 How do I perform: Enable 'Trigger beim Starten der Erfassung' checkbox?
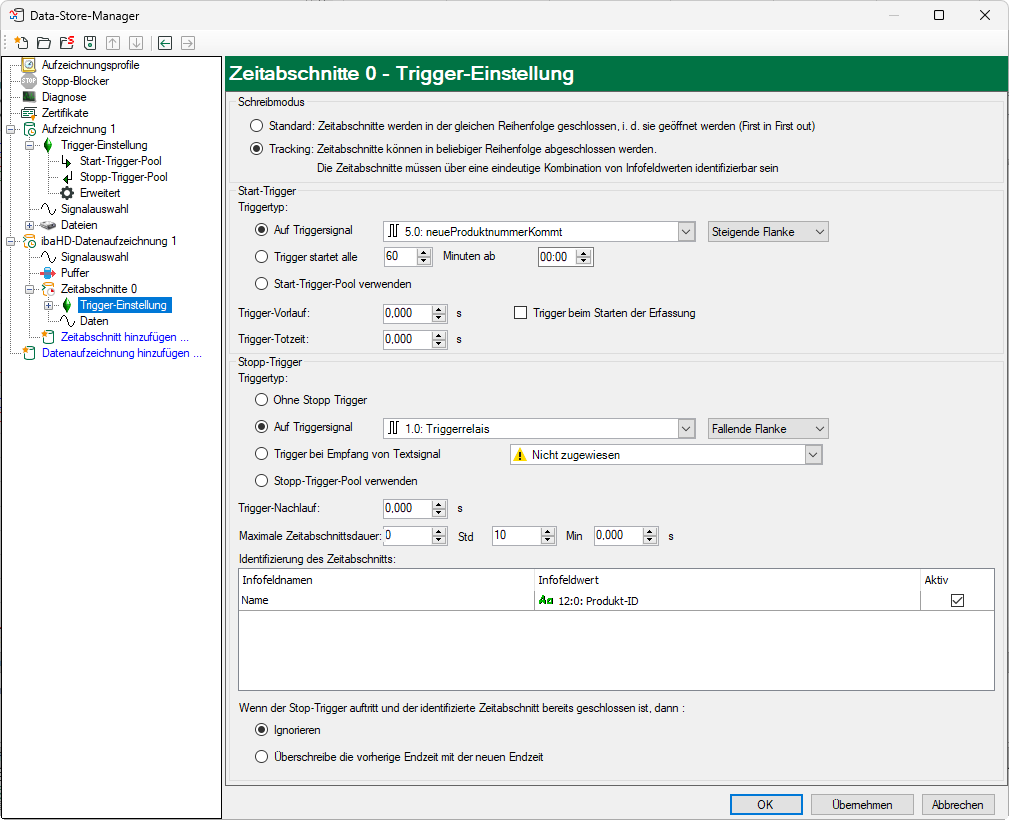point(520,313)
